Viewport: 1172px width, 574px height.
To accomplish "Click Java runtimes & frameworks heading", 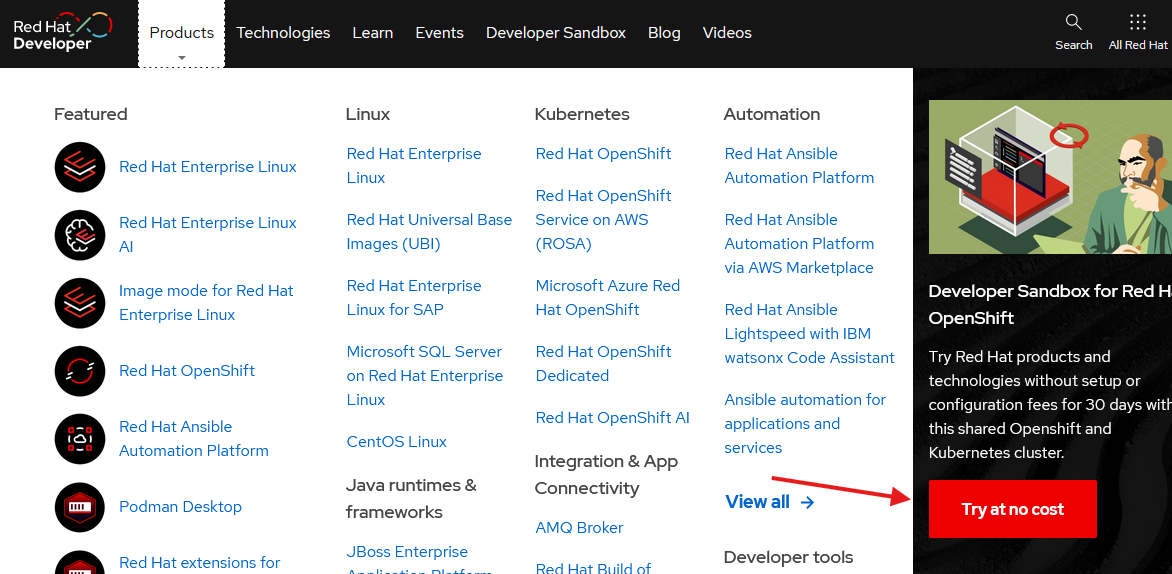I will point(411,499).
